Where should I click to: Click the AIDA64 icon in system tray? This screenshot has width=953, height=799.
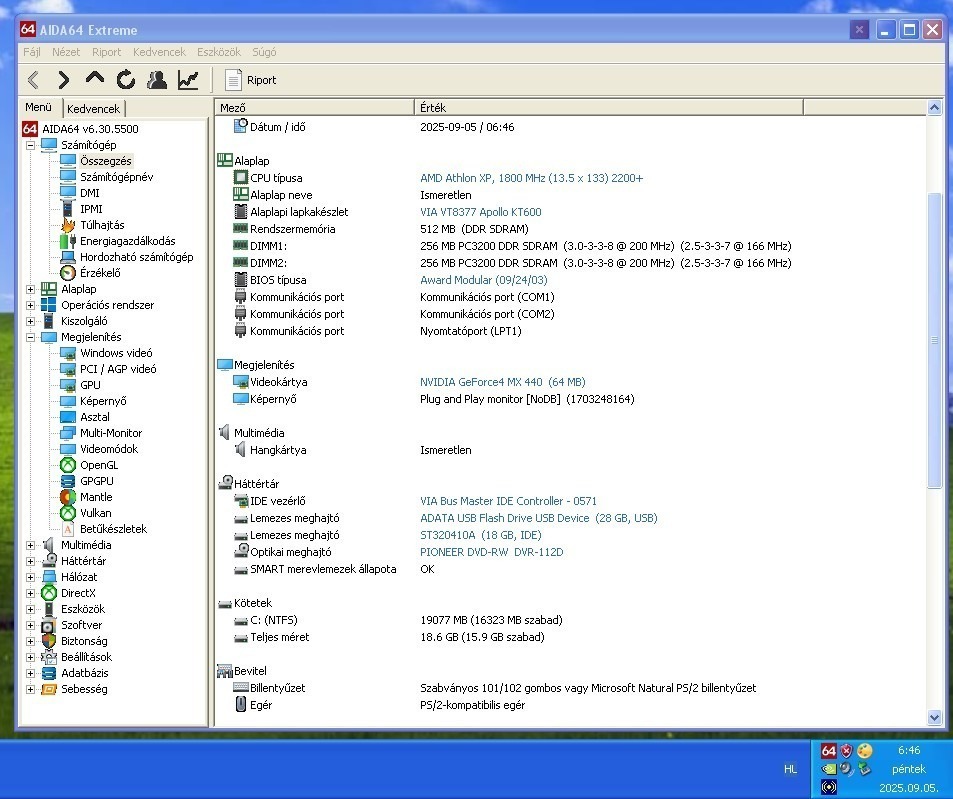tap(828, 750)
